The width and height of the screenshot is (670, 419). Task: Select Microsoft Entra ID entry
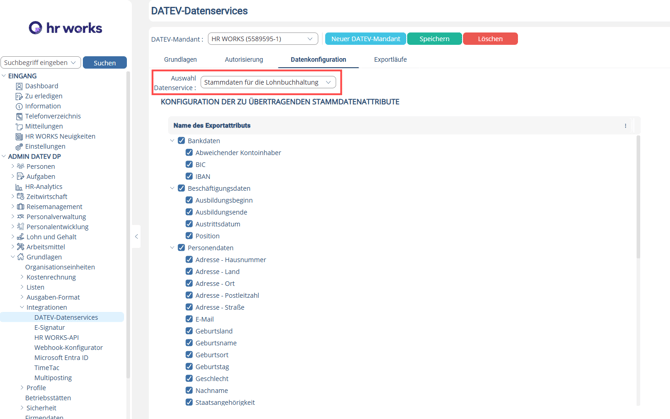tap(61, 357)
